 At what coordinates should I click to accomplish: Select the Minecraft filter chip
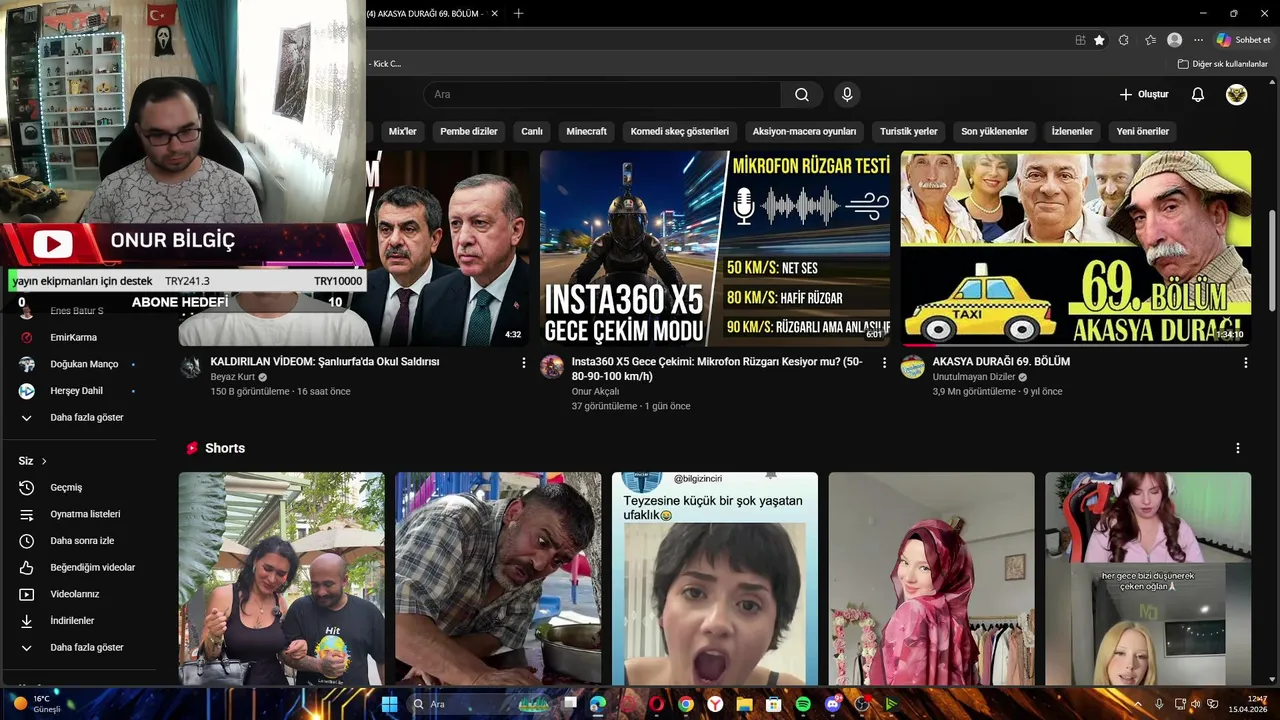click(586, 131)
